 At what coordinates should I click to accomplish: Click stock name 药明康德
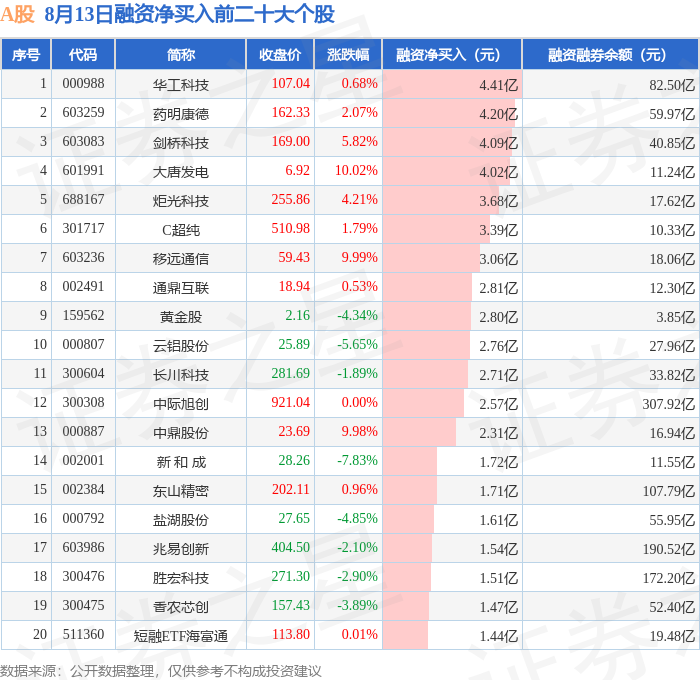[x=181, y=113]
